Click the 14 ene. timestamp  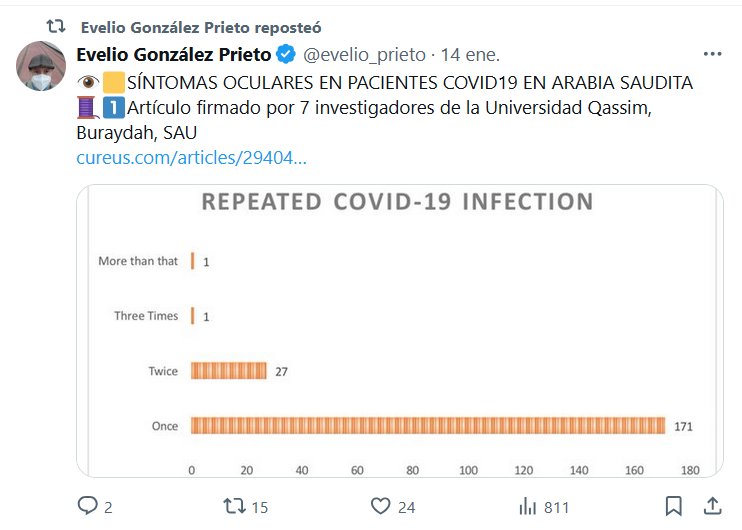[x=470, y=54]
